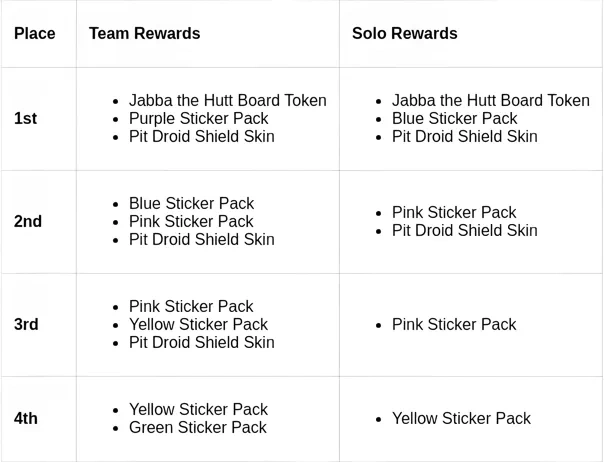Image resolution: width=604 pixels, height=462 pixels.
Task: Click Blue Sticker Pack in 1st place Solo Rewards
Action: pos(454,119)
